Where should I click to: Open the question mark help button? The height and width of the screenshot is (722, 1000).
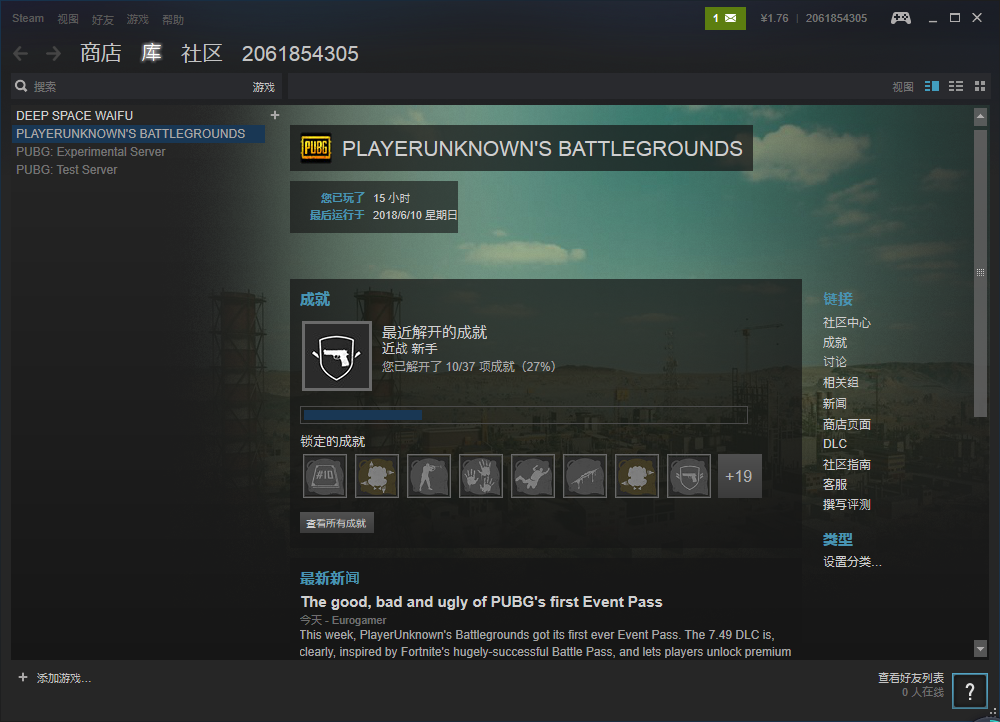(969, 691)
